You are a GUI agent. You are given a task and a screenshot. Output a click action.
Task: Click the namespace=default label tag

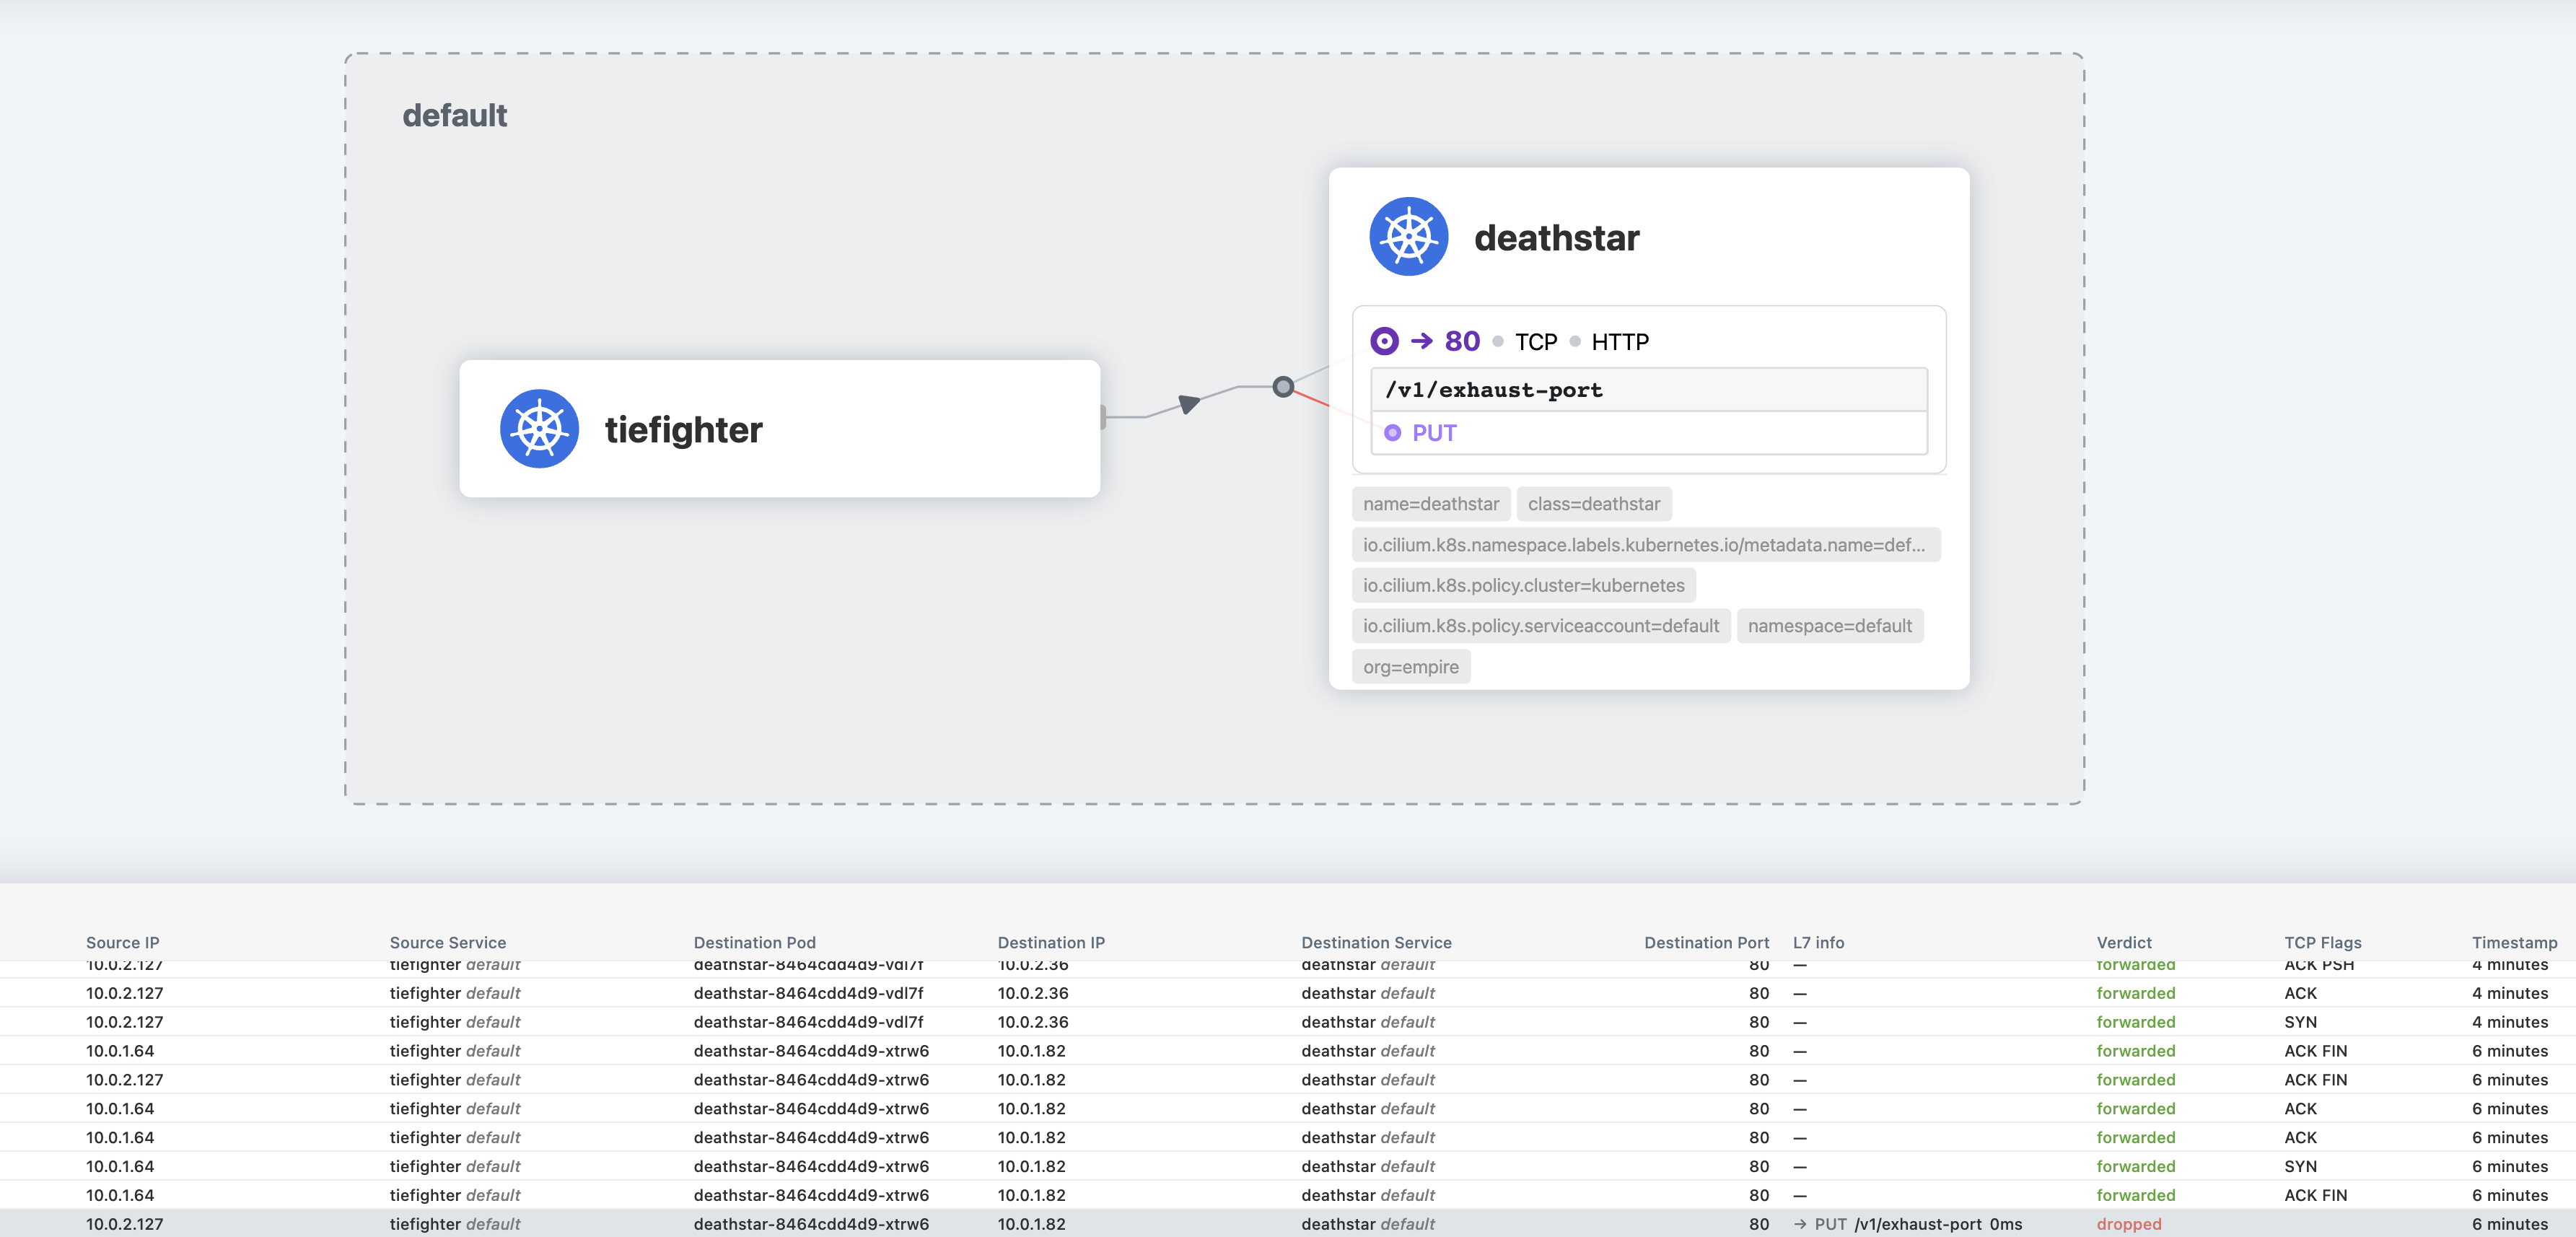(1829, 626)
